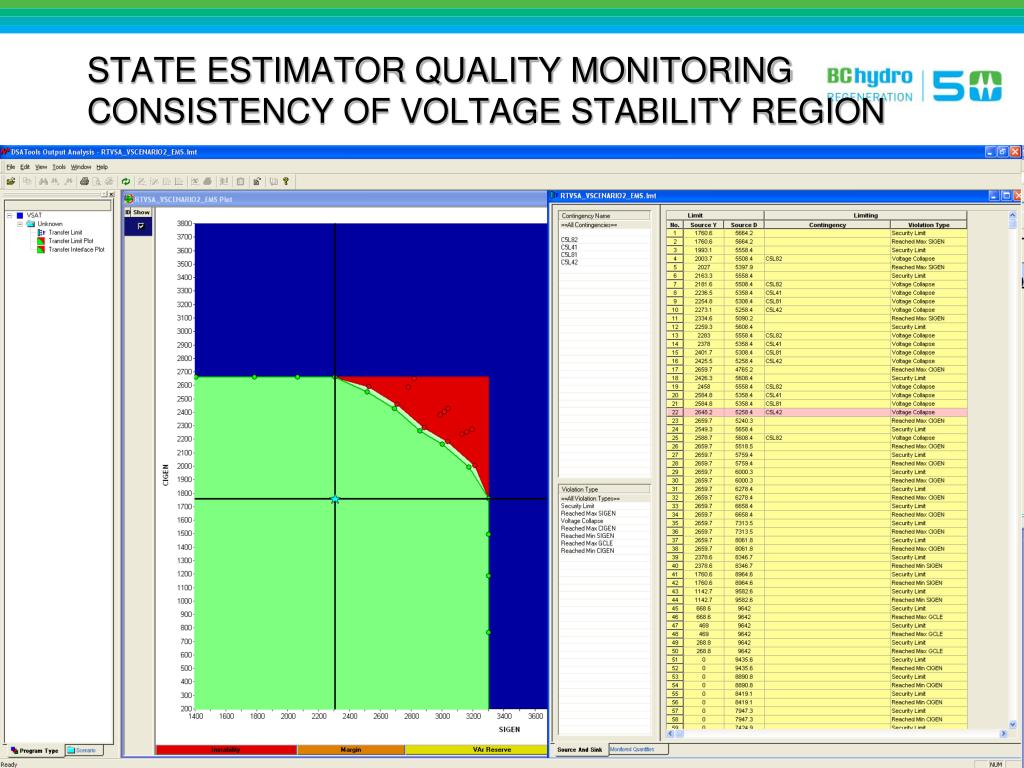
Task: Click the copy toolbar icon
Action: [27, 182]
